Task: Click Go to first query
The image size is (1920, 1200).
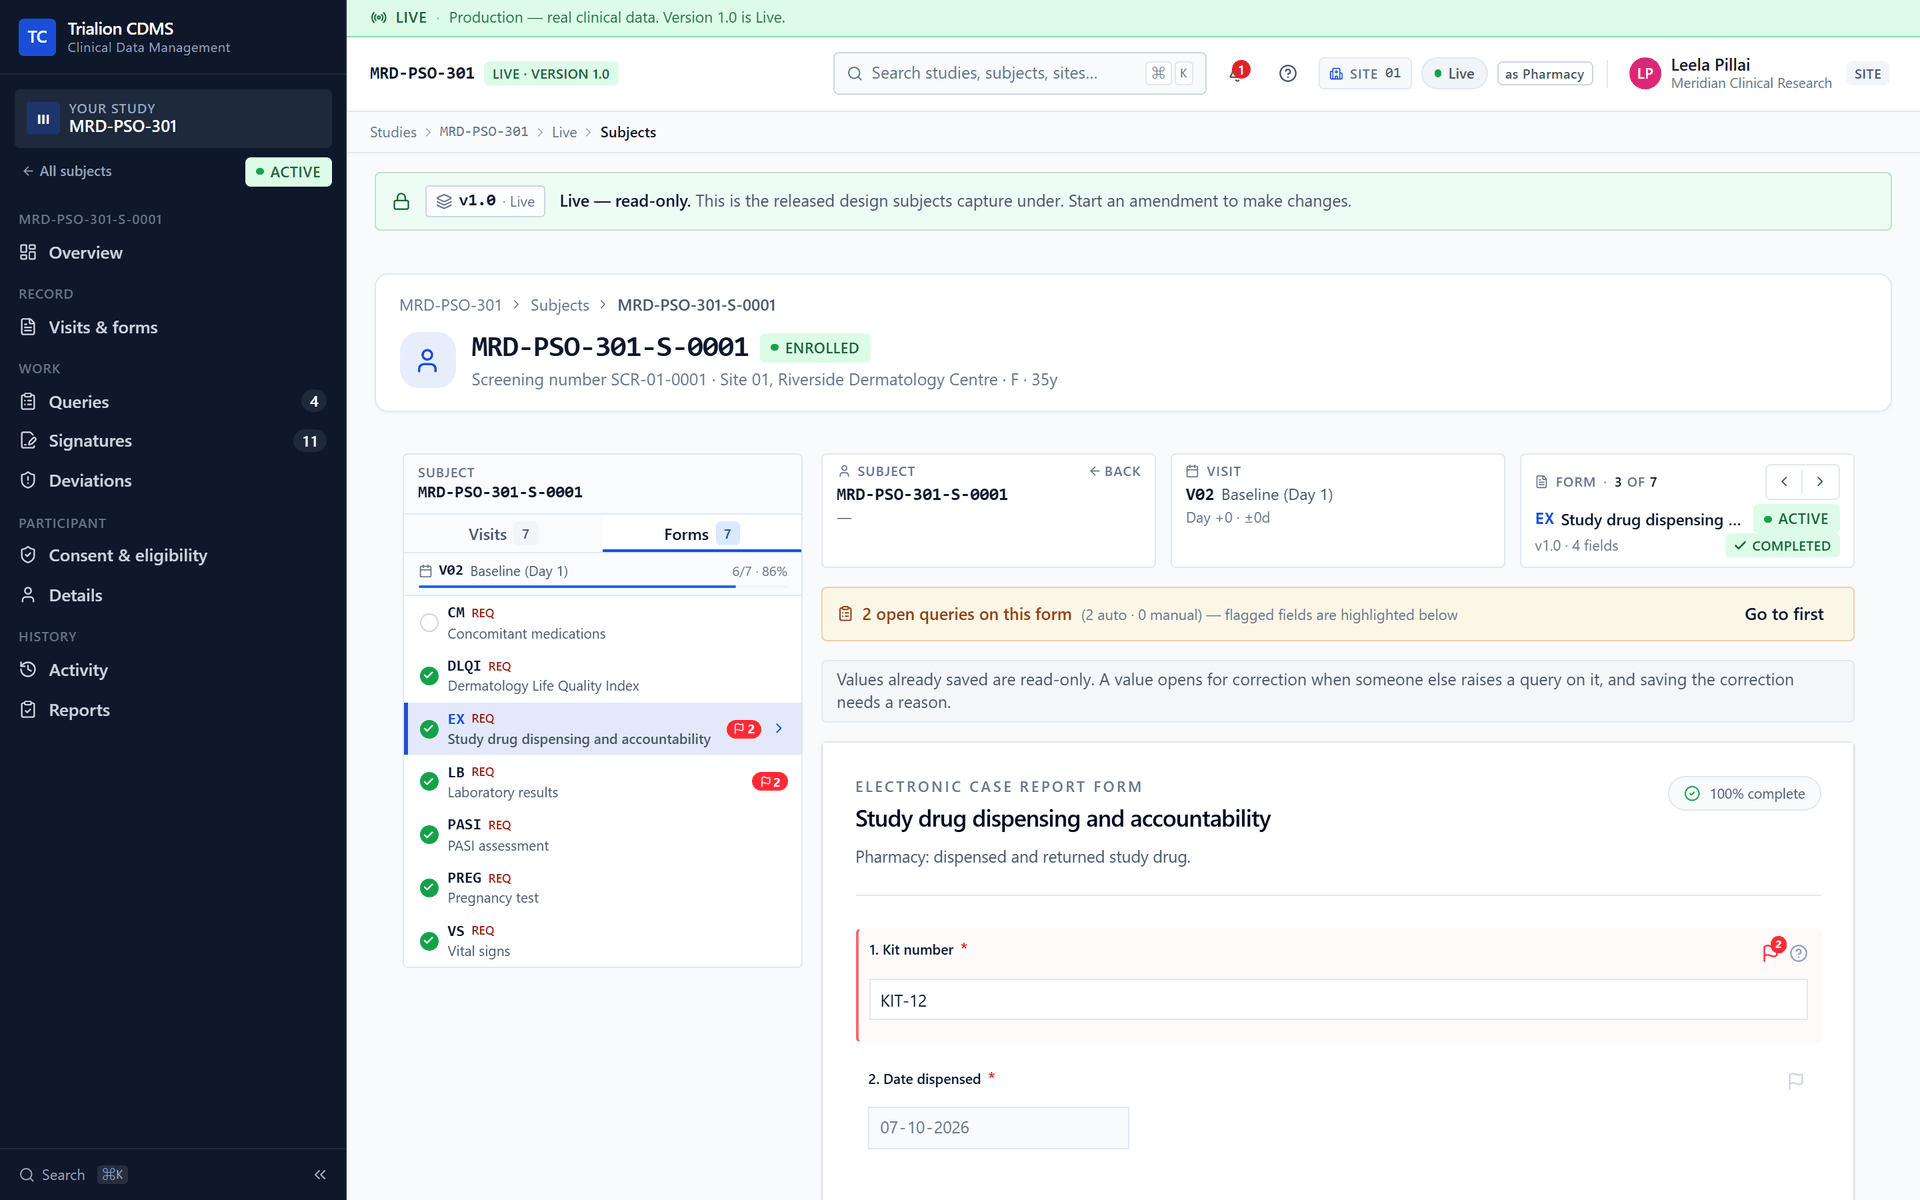Action: [x=1783, y=614]
